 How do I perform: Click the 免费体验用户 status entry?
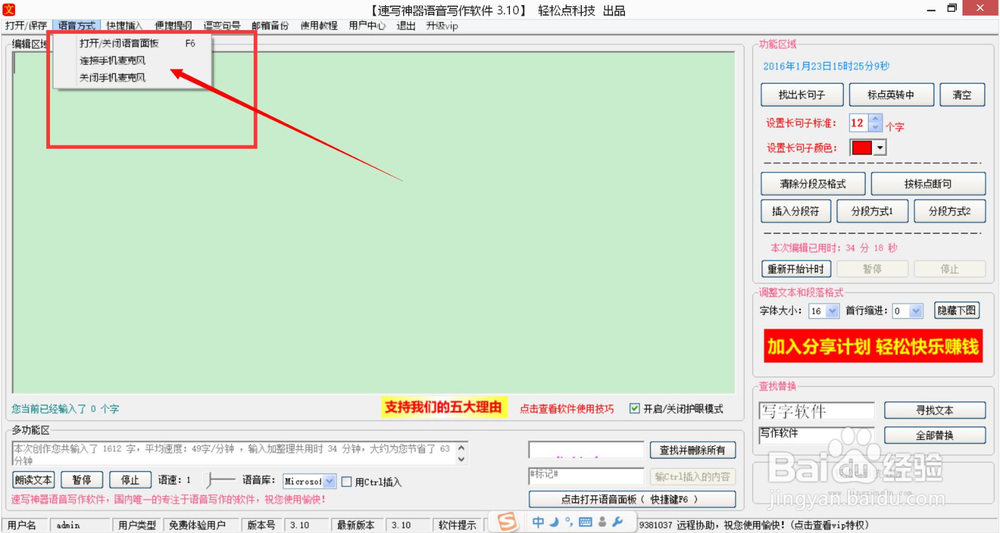click(197, 525)
